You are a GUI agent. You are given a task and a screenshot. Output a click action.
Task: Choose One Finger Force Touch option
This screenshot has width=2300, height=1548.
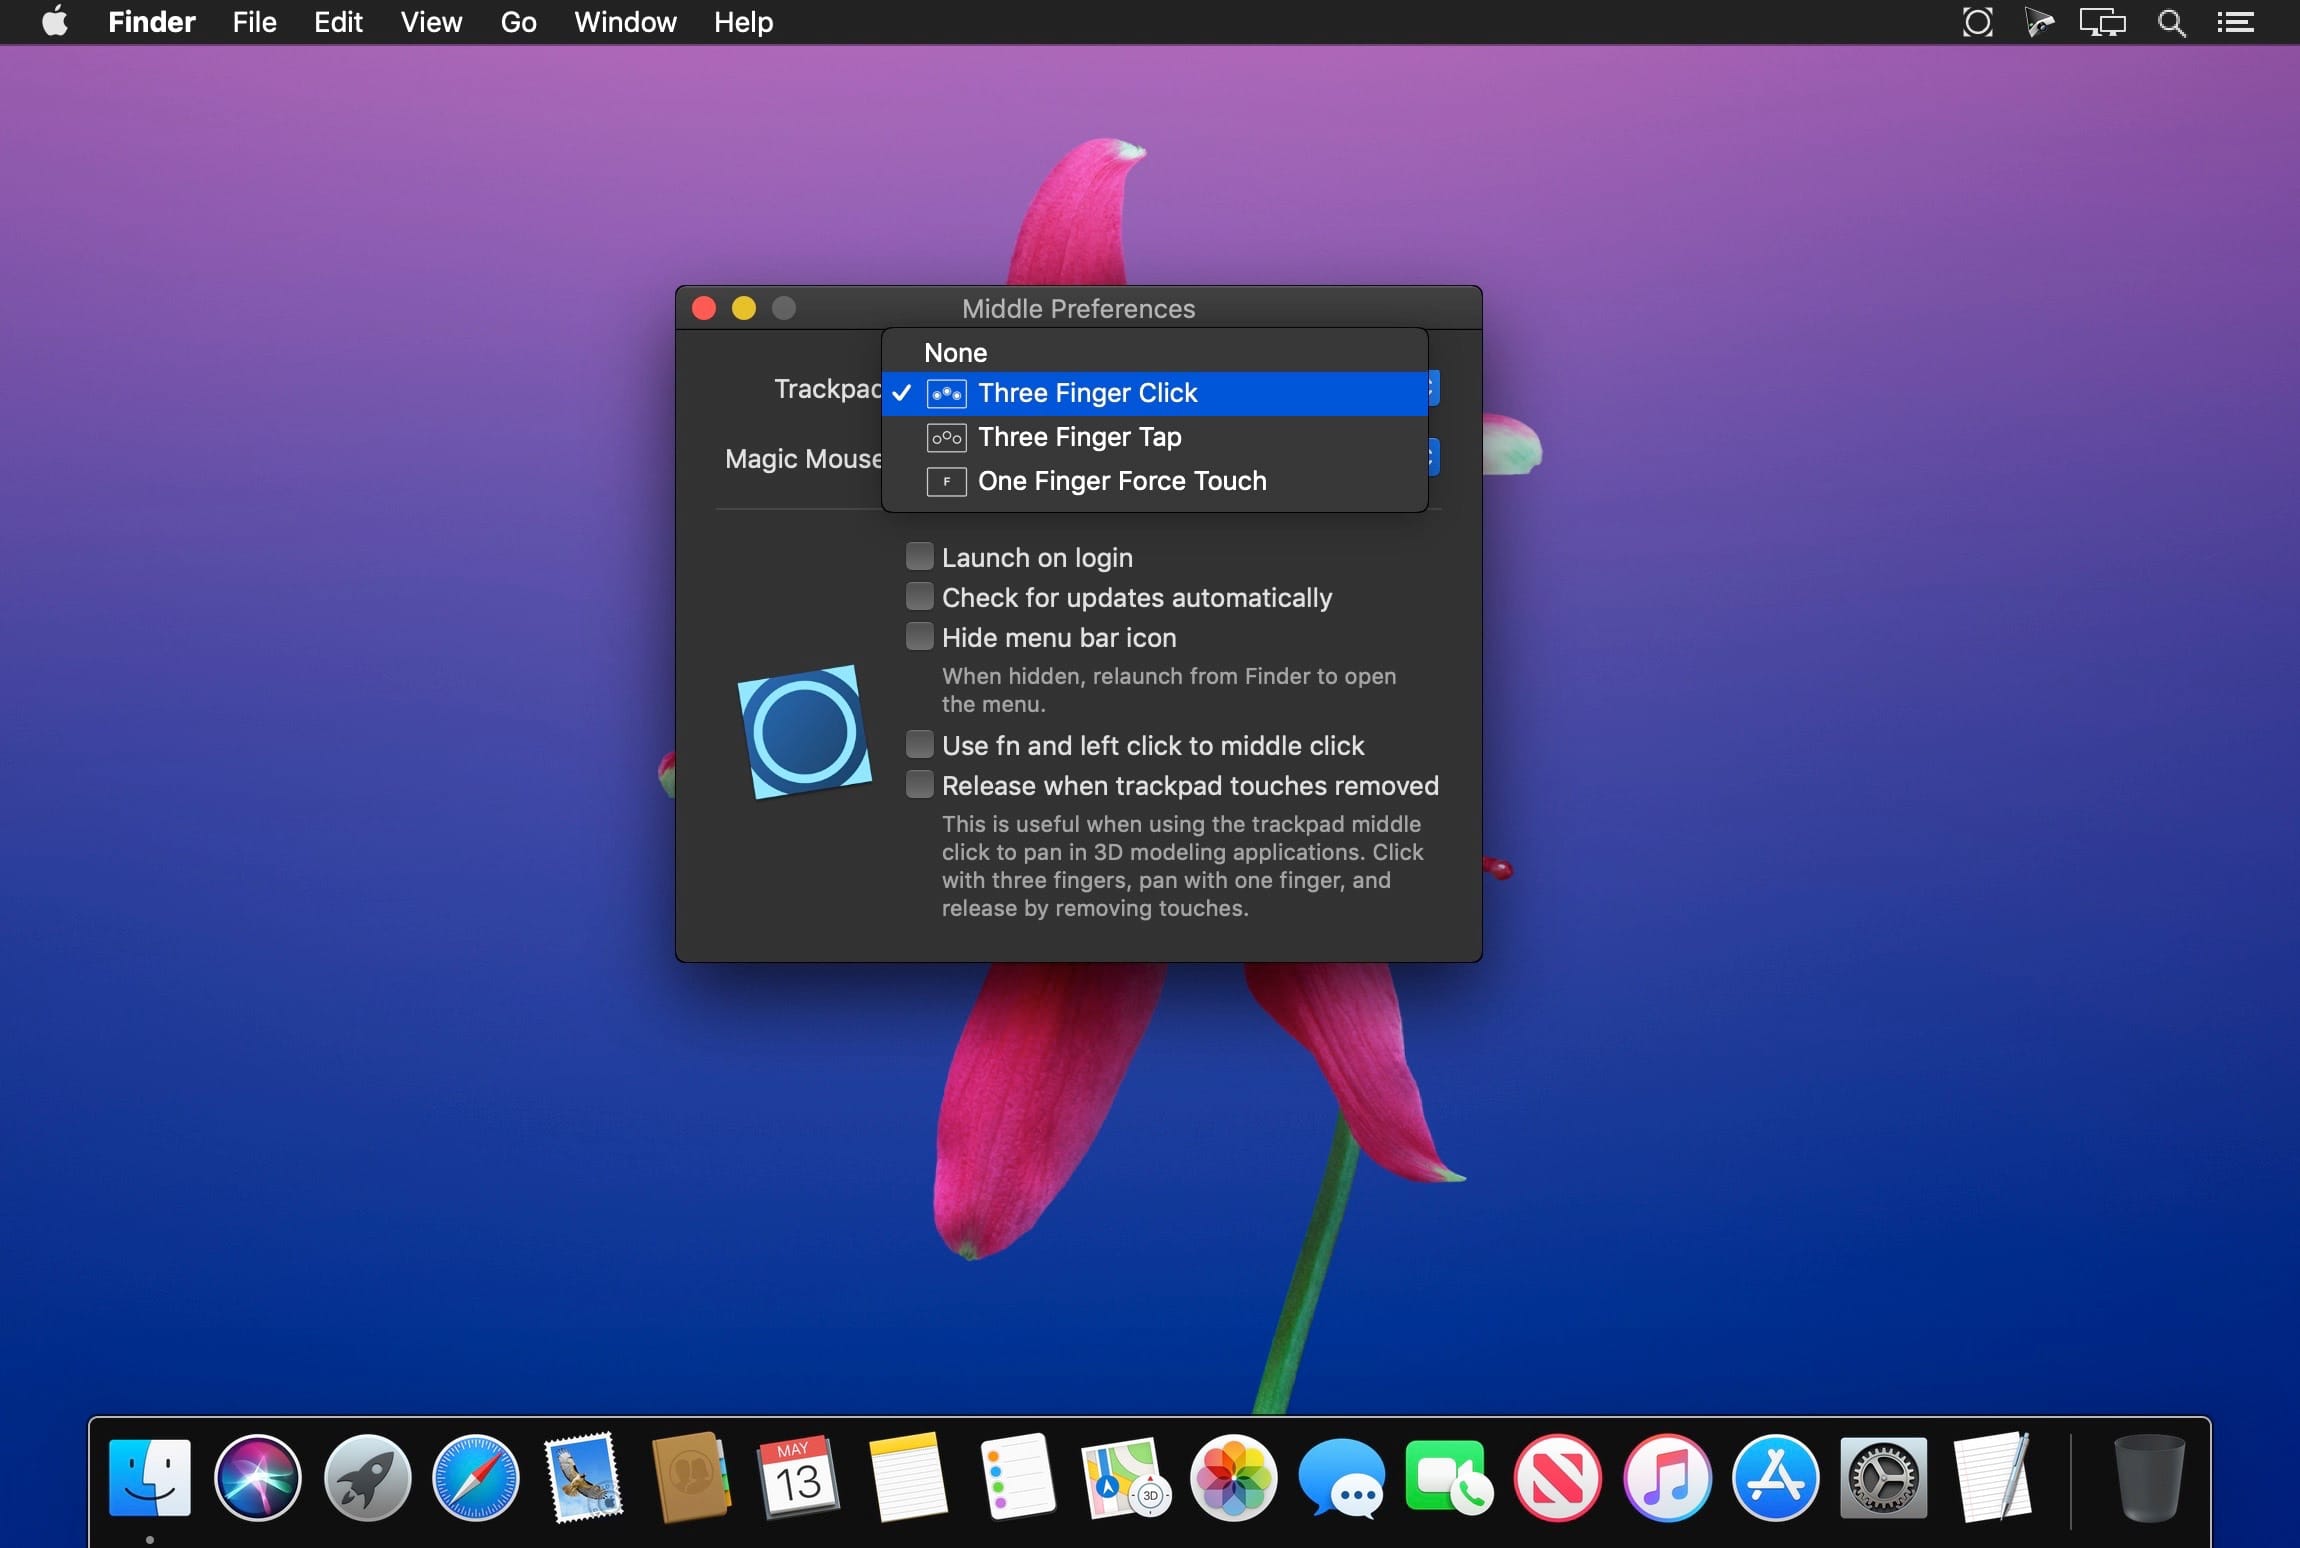click(x=1121, y=481)
